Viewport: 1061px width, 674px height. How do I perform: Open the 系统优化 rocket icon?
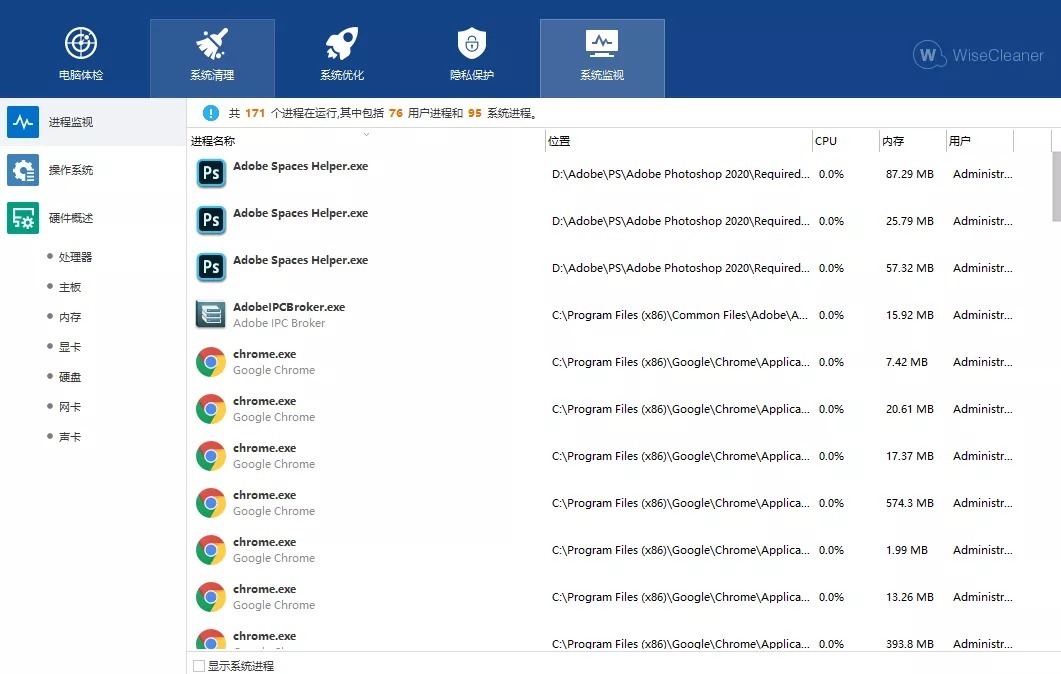click(342, 44)
